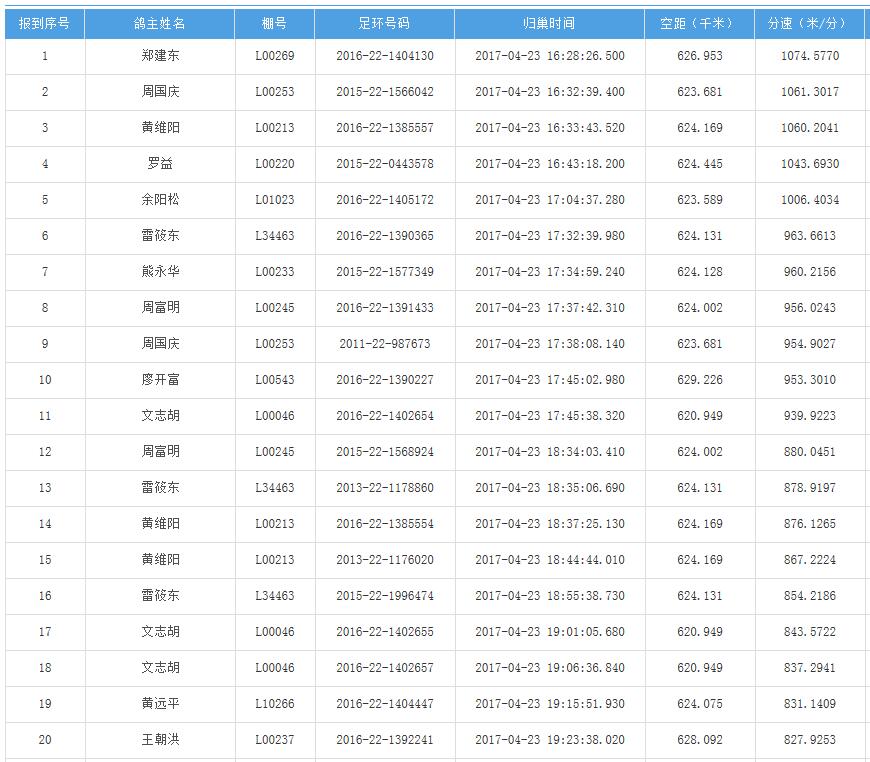Click owner name 罗益
This screenshot has height=762, width=870.
(160, 164)
